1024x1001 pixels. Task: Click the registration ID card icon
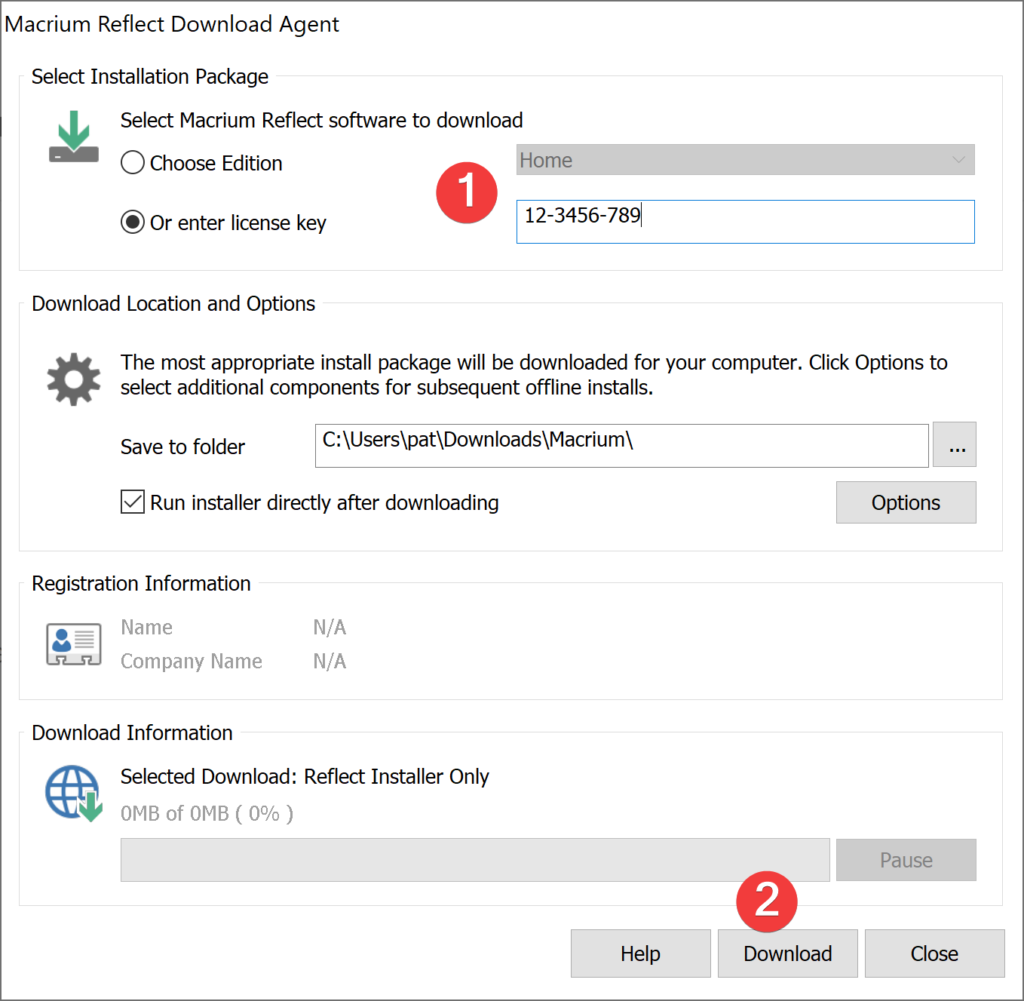74,644
